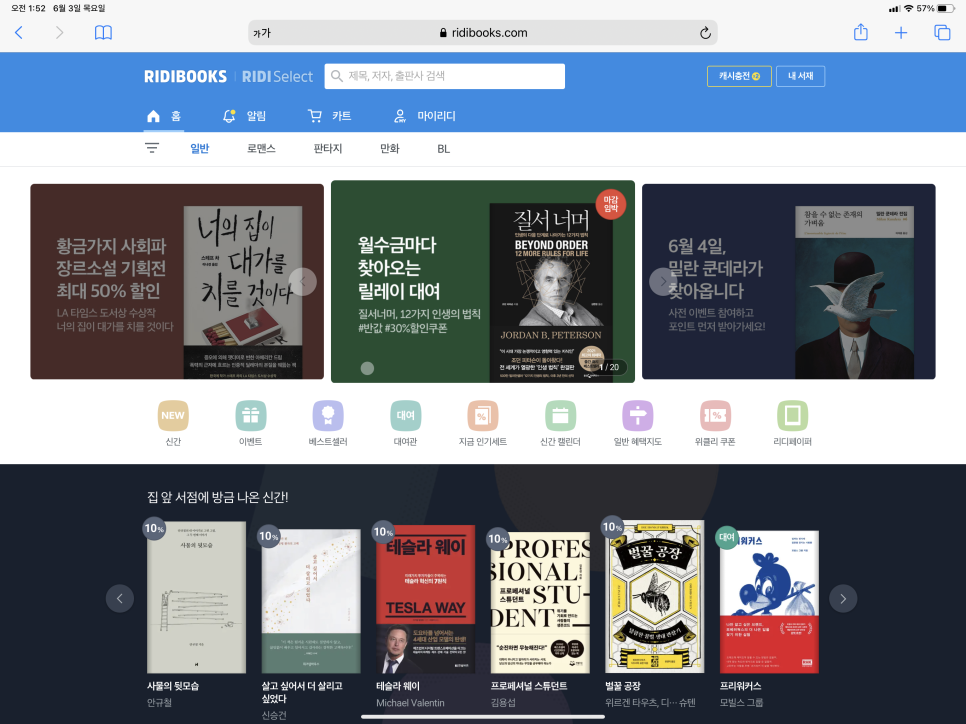
Task: Click 집 앞 서점에 방금 나온 신간! heading
Action: click(x=217, y=497)
